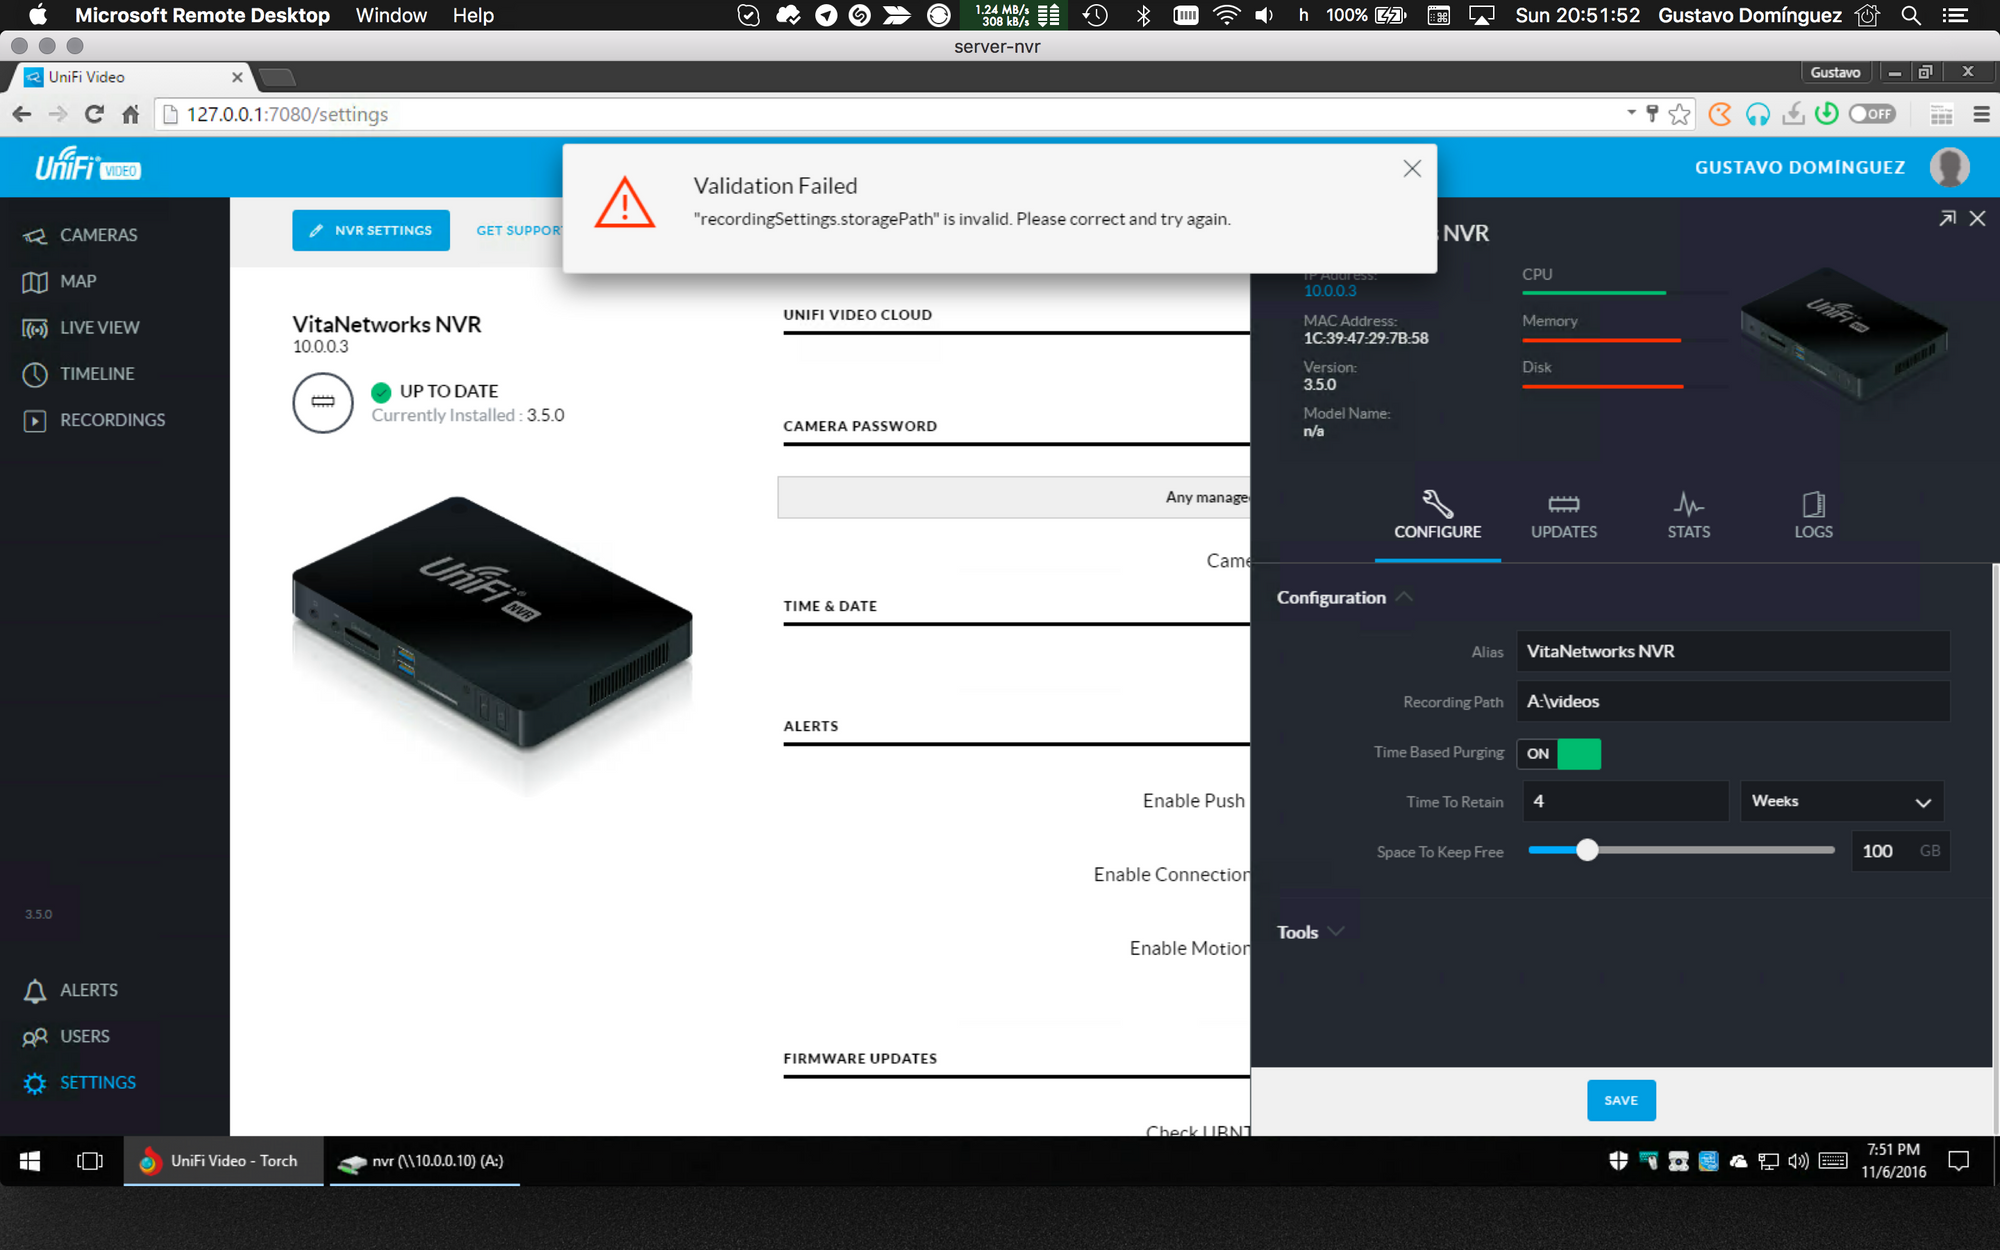
Task: Click the Recording Path input field
Action: (1732, 701)
